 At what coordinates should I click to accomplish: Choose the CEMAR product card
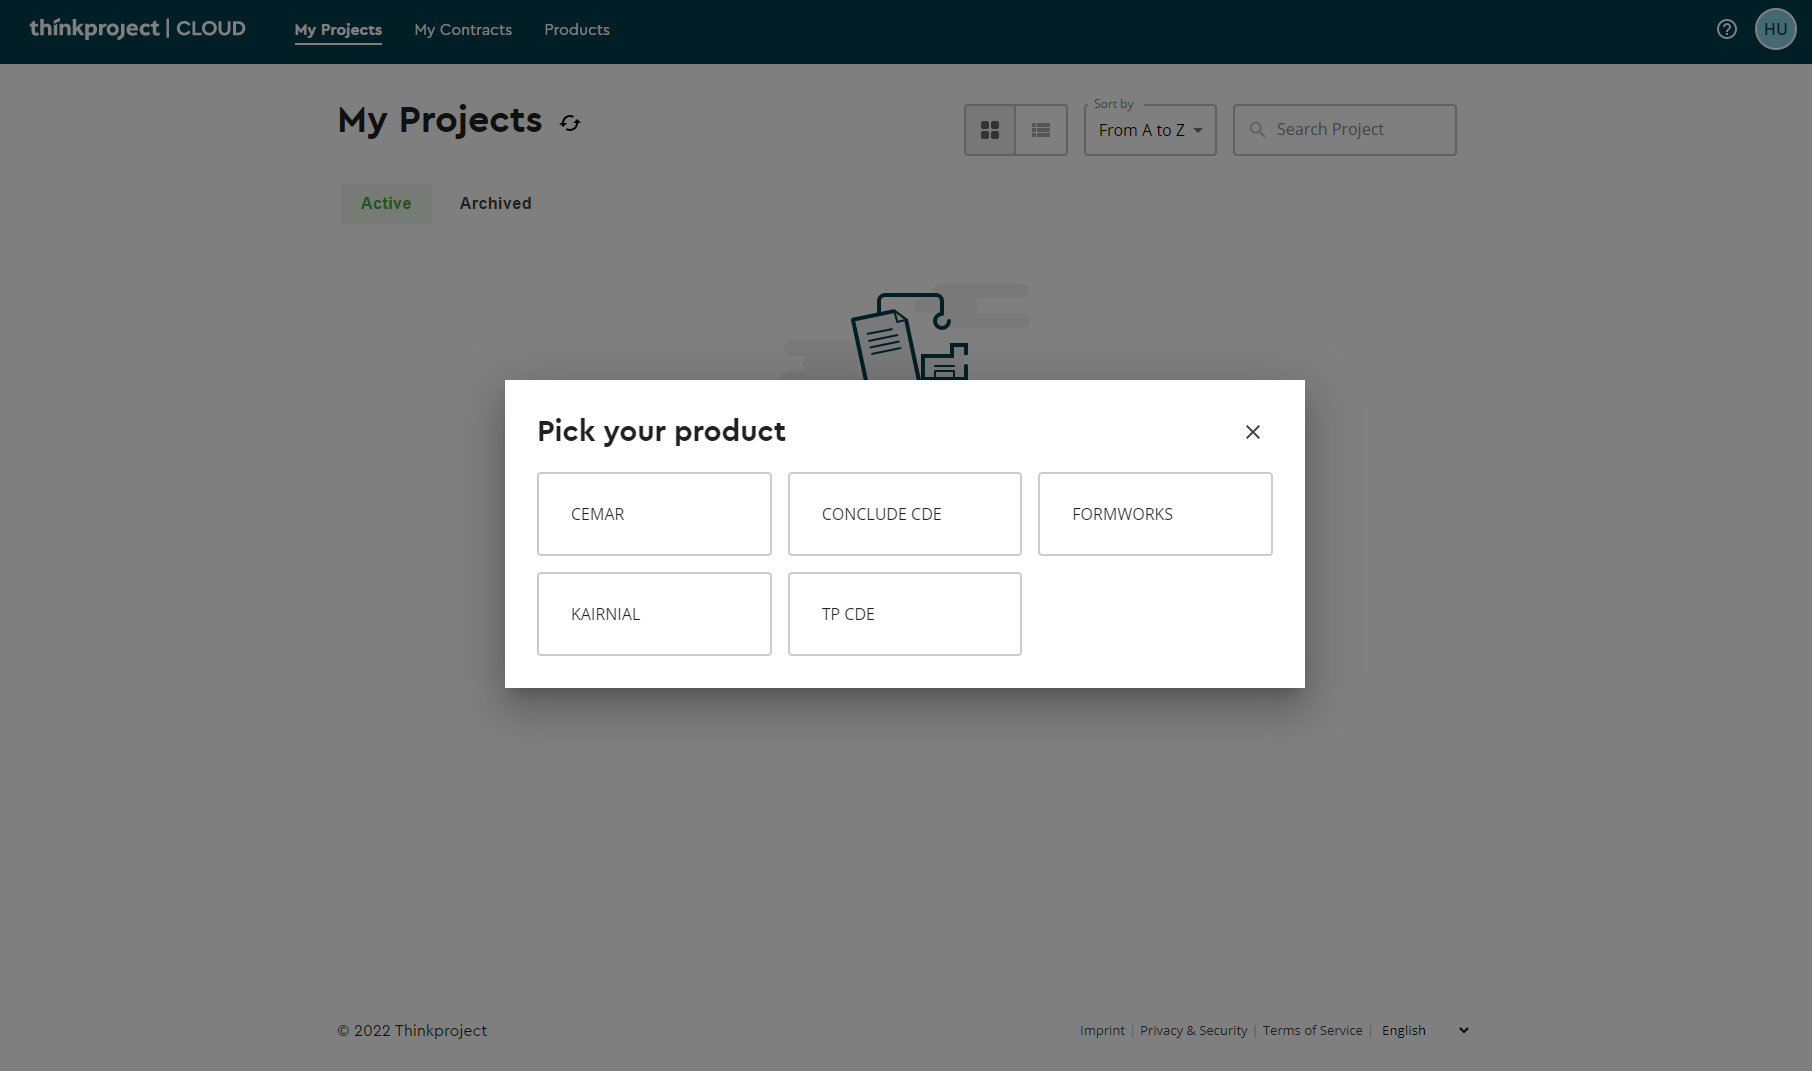(x=654, y=514)
